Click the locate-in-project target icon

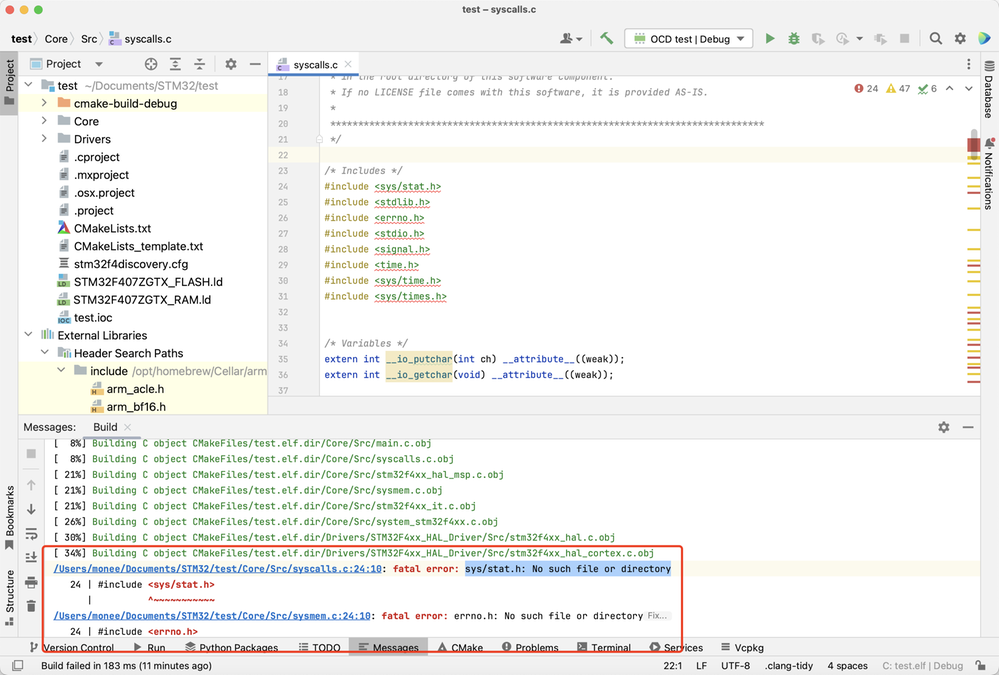(x=151, y=64)
